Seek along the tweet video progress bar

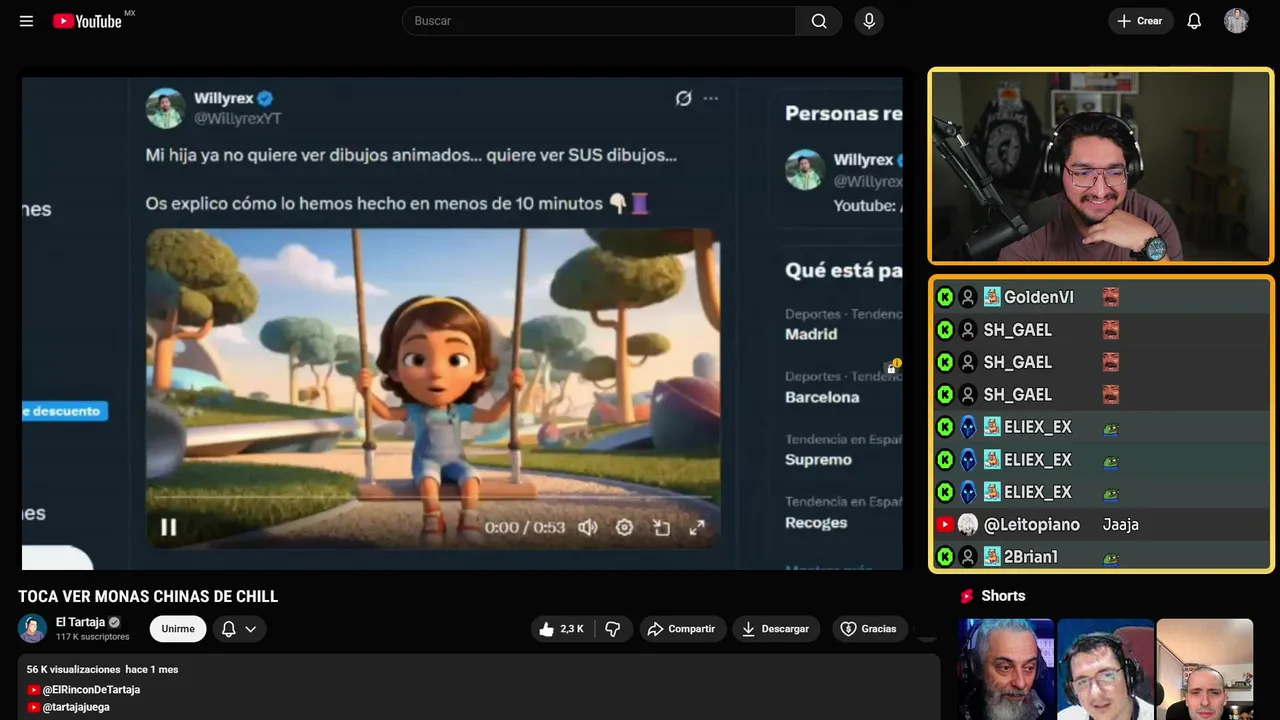[432, 497]
